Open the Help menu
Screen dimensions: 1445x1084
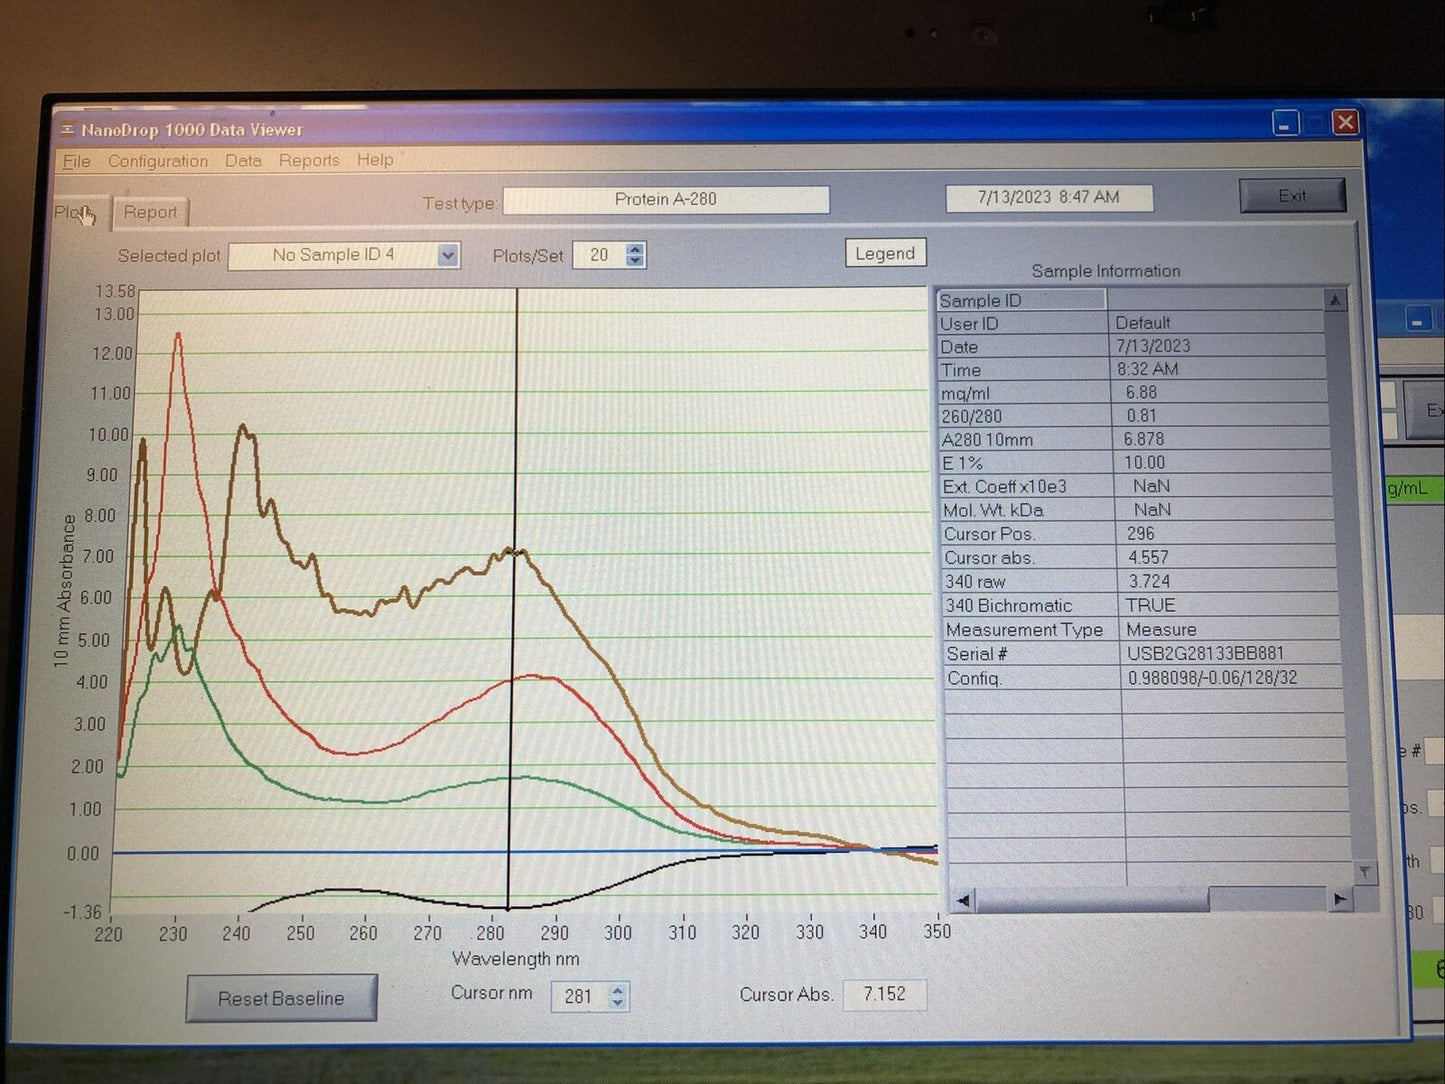pos(375,159)
